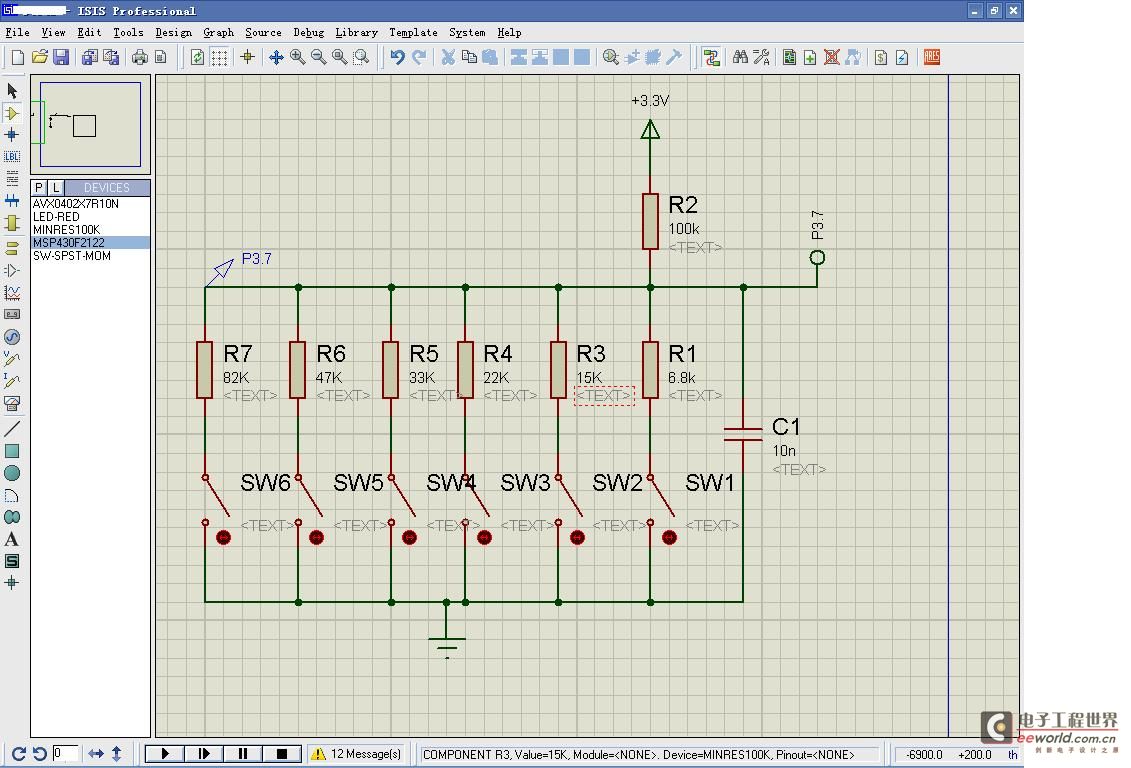Select the Text script tool

click(x=12, y=178)
